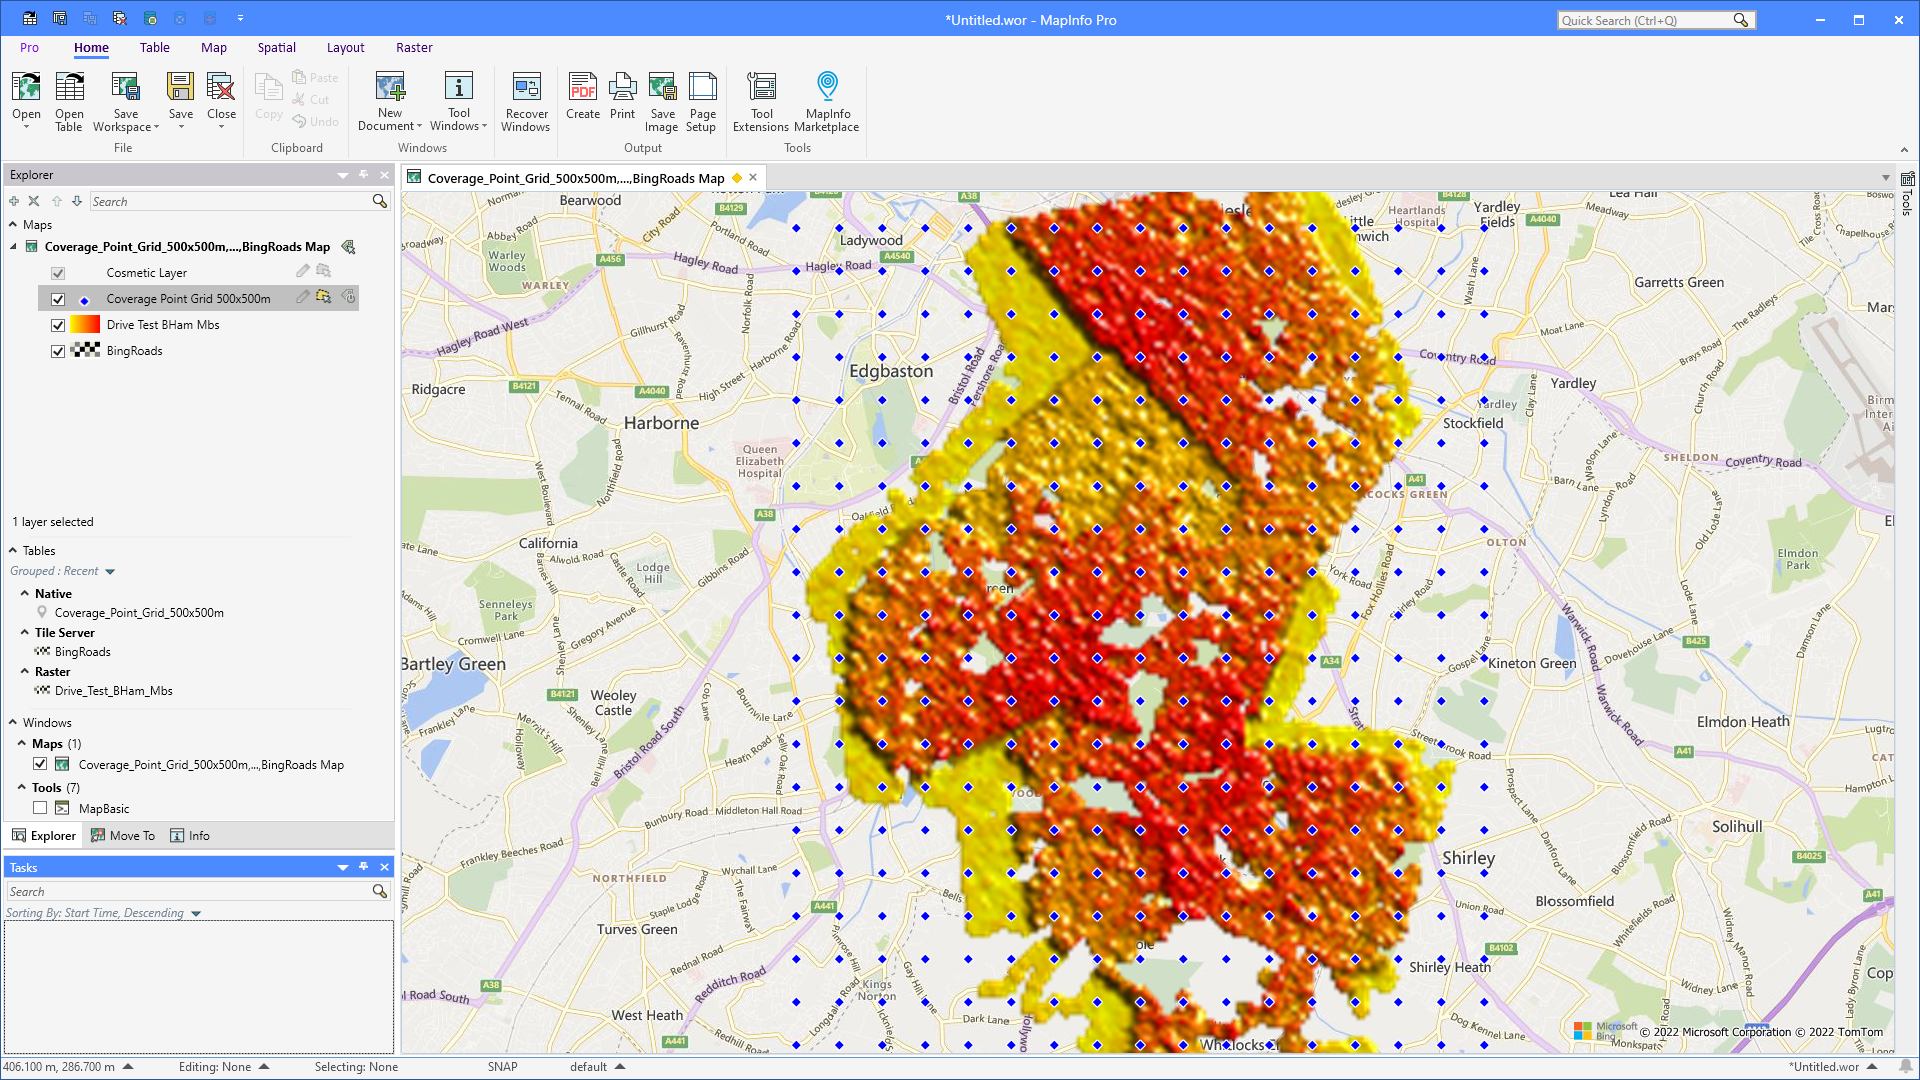Select Coverage_Point_Grid_500x500m in Native tables

point(139,612)
